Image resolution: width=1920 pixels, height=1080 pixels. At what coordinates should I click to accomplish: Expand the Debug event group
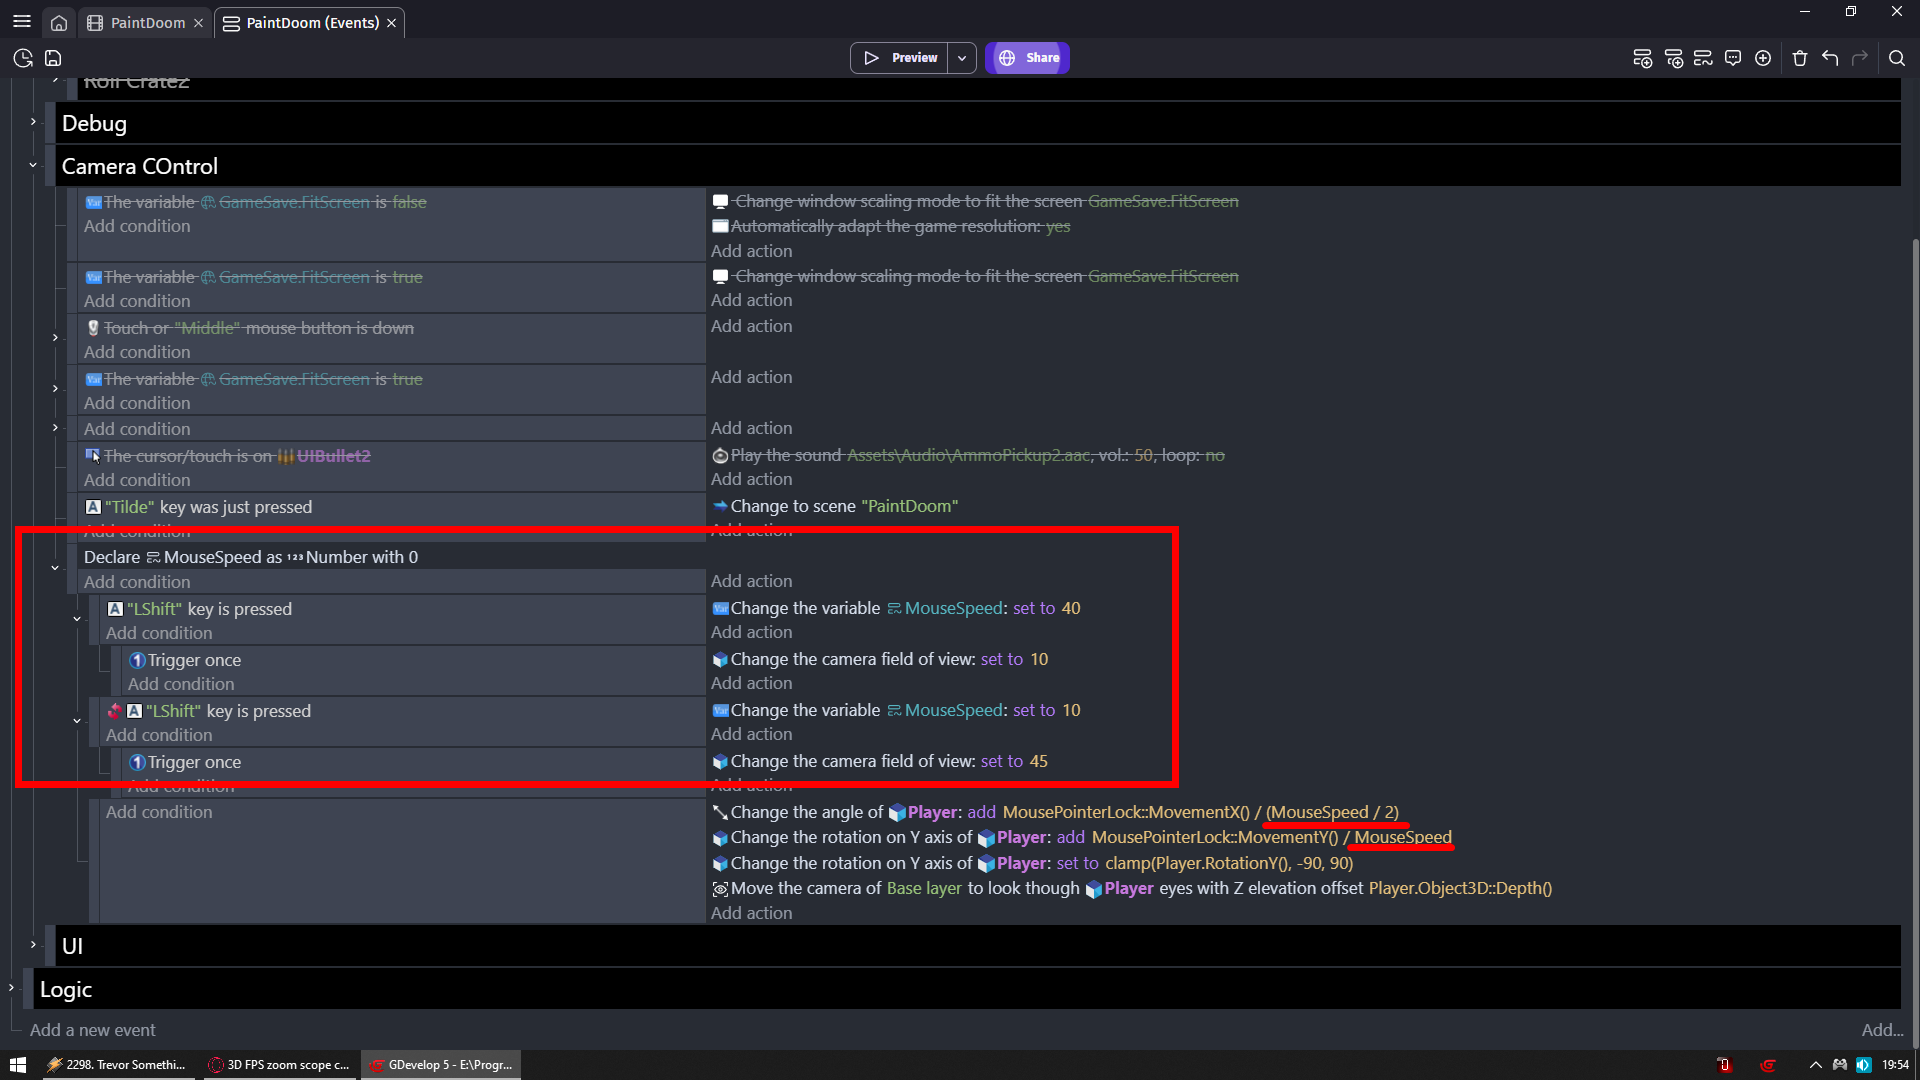[33, 122]
